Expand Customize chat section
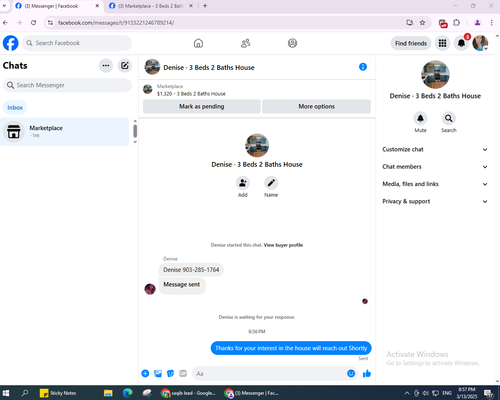Image resolution: width=500 pixels, height=400 pixels. point(435,149)
